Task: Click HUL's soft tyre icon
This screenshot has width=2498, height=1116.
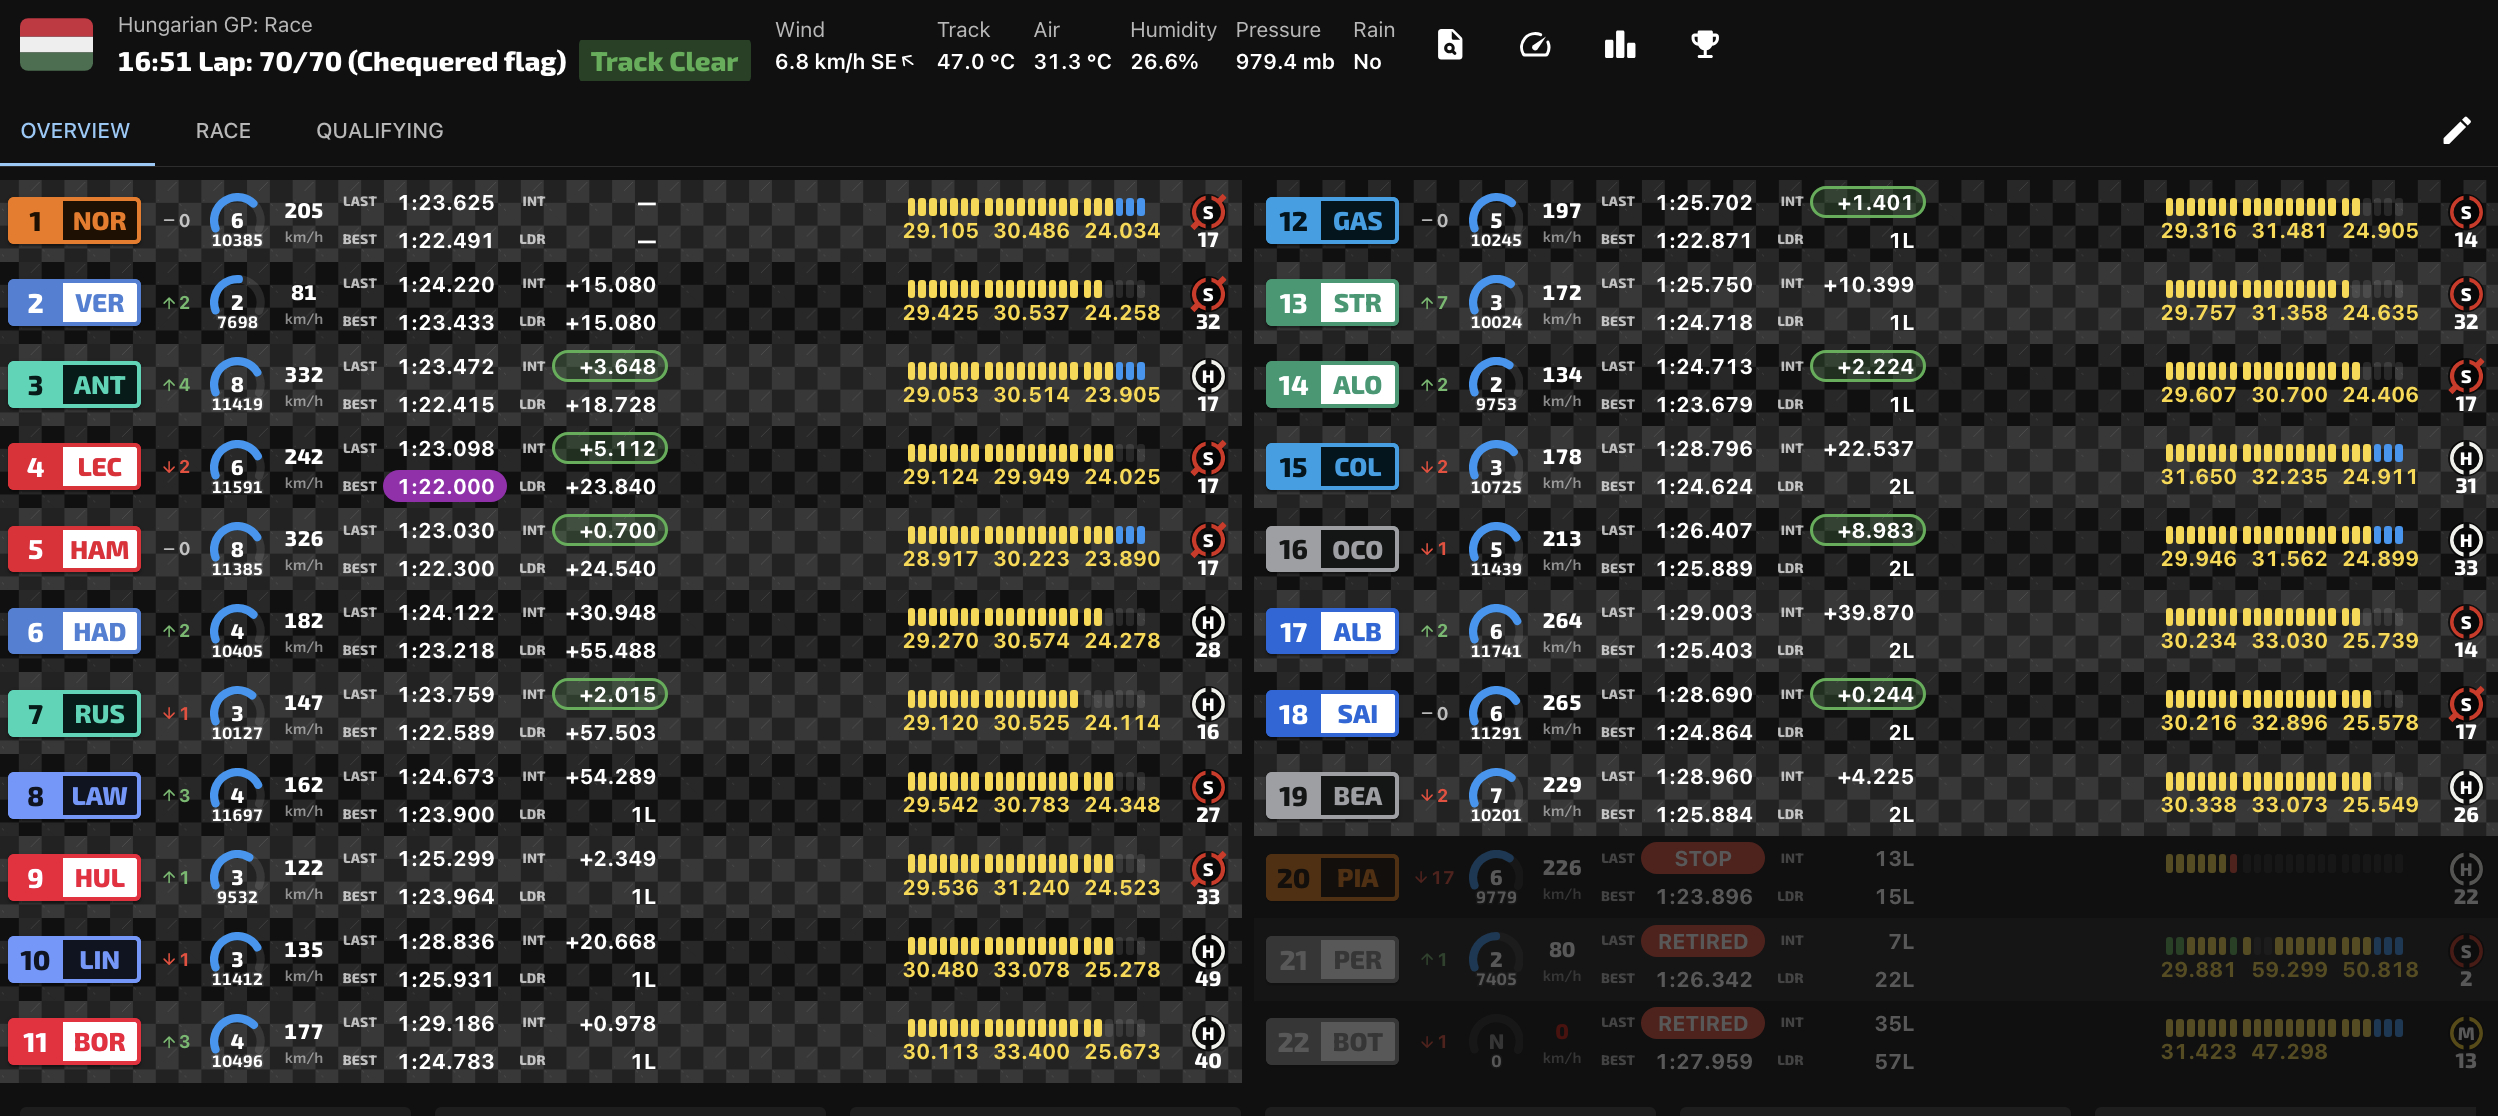Action: coord(1208,869)
